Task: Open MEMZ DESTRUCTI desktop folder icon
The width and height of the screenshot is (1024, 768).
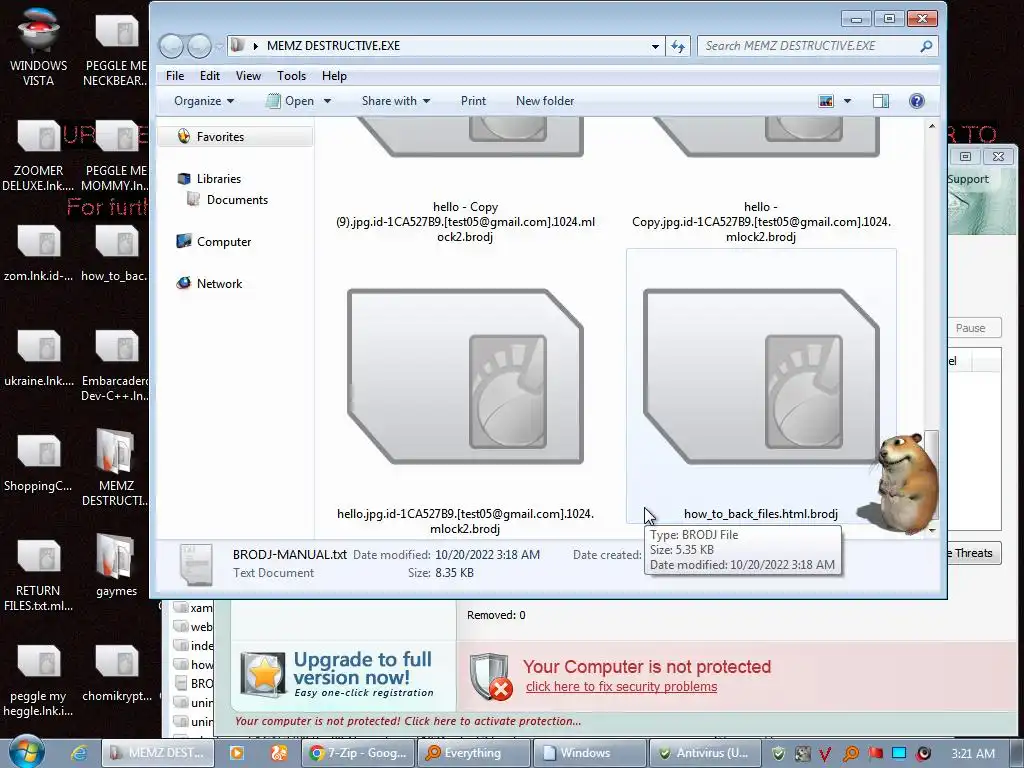Action: point(116,468)
